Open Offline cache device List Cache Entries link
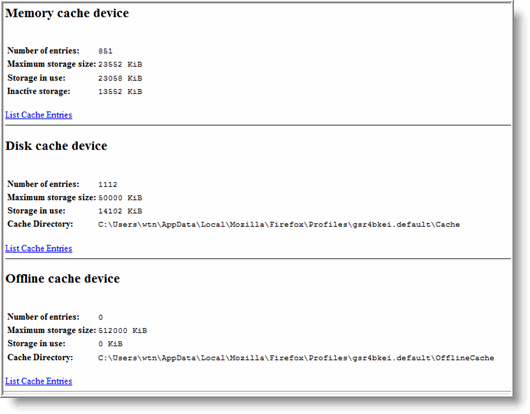Image resolution: width=530 pixels, height=414 pixels. (x=39, y=381)
